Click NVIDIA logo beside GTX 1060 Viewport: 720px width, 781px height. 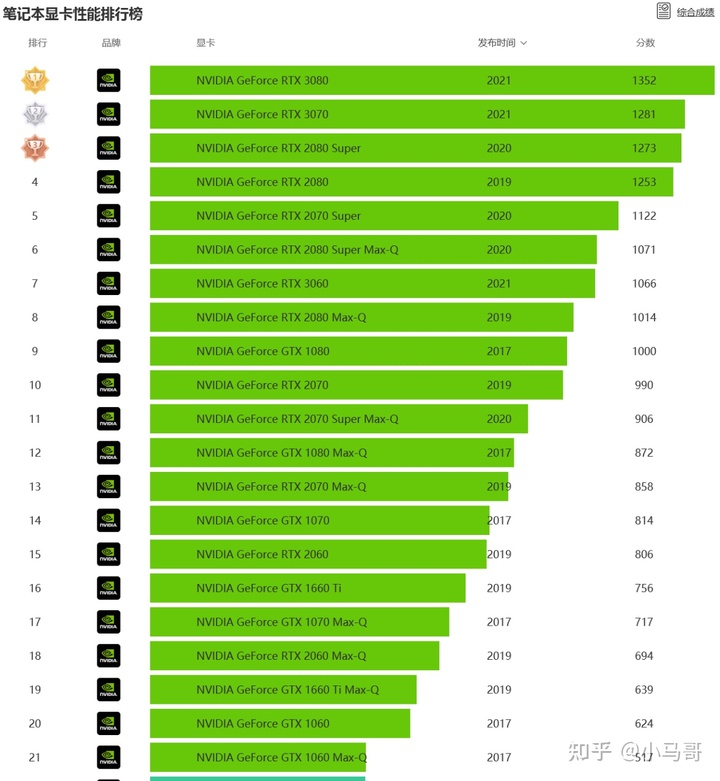click(108, 723)
